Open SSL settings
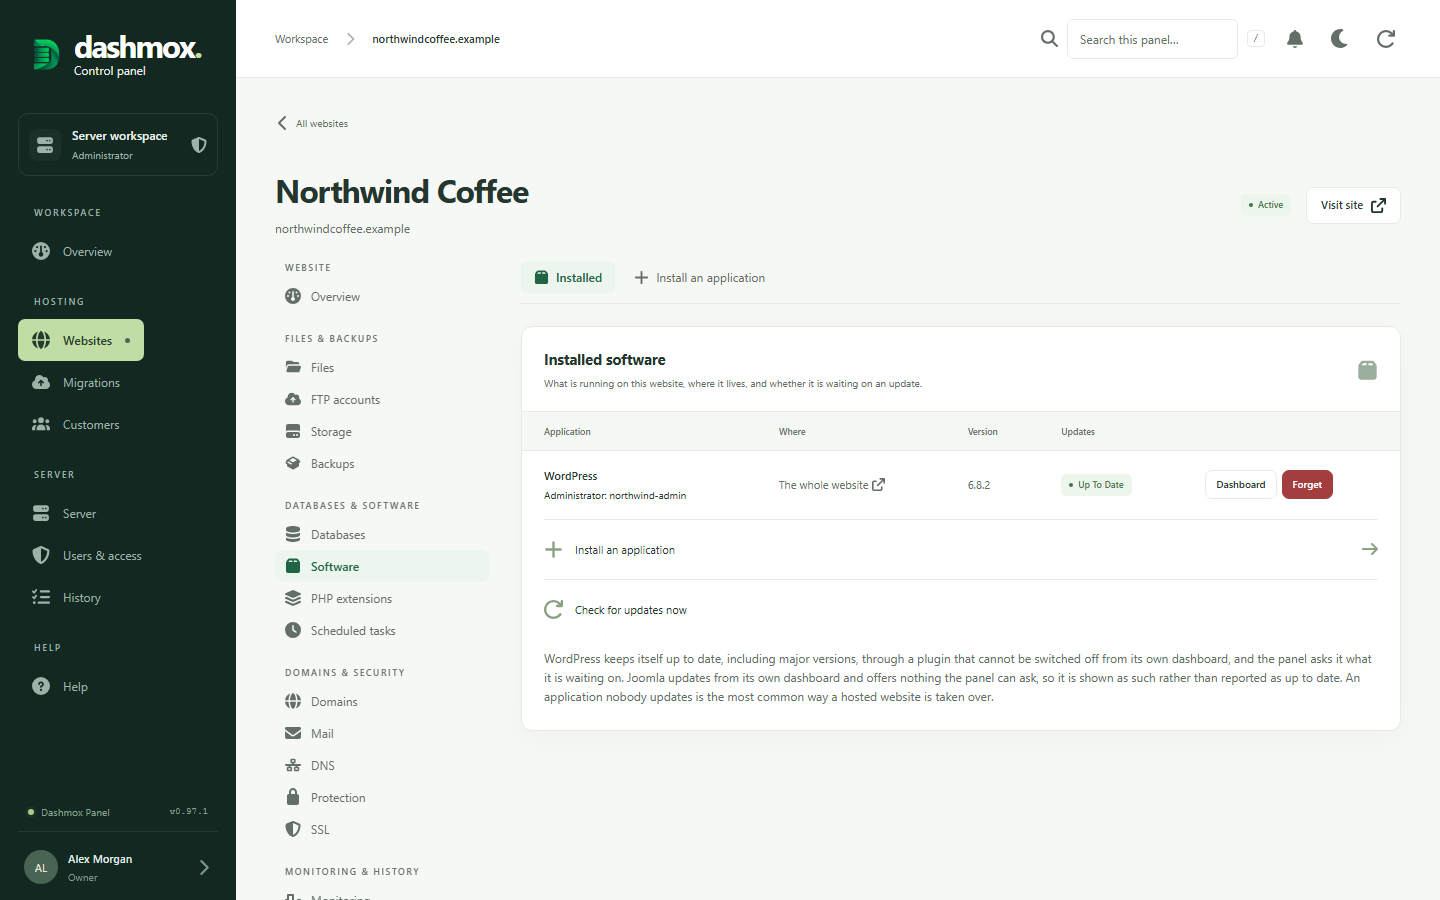 pos(381,830)
